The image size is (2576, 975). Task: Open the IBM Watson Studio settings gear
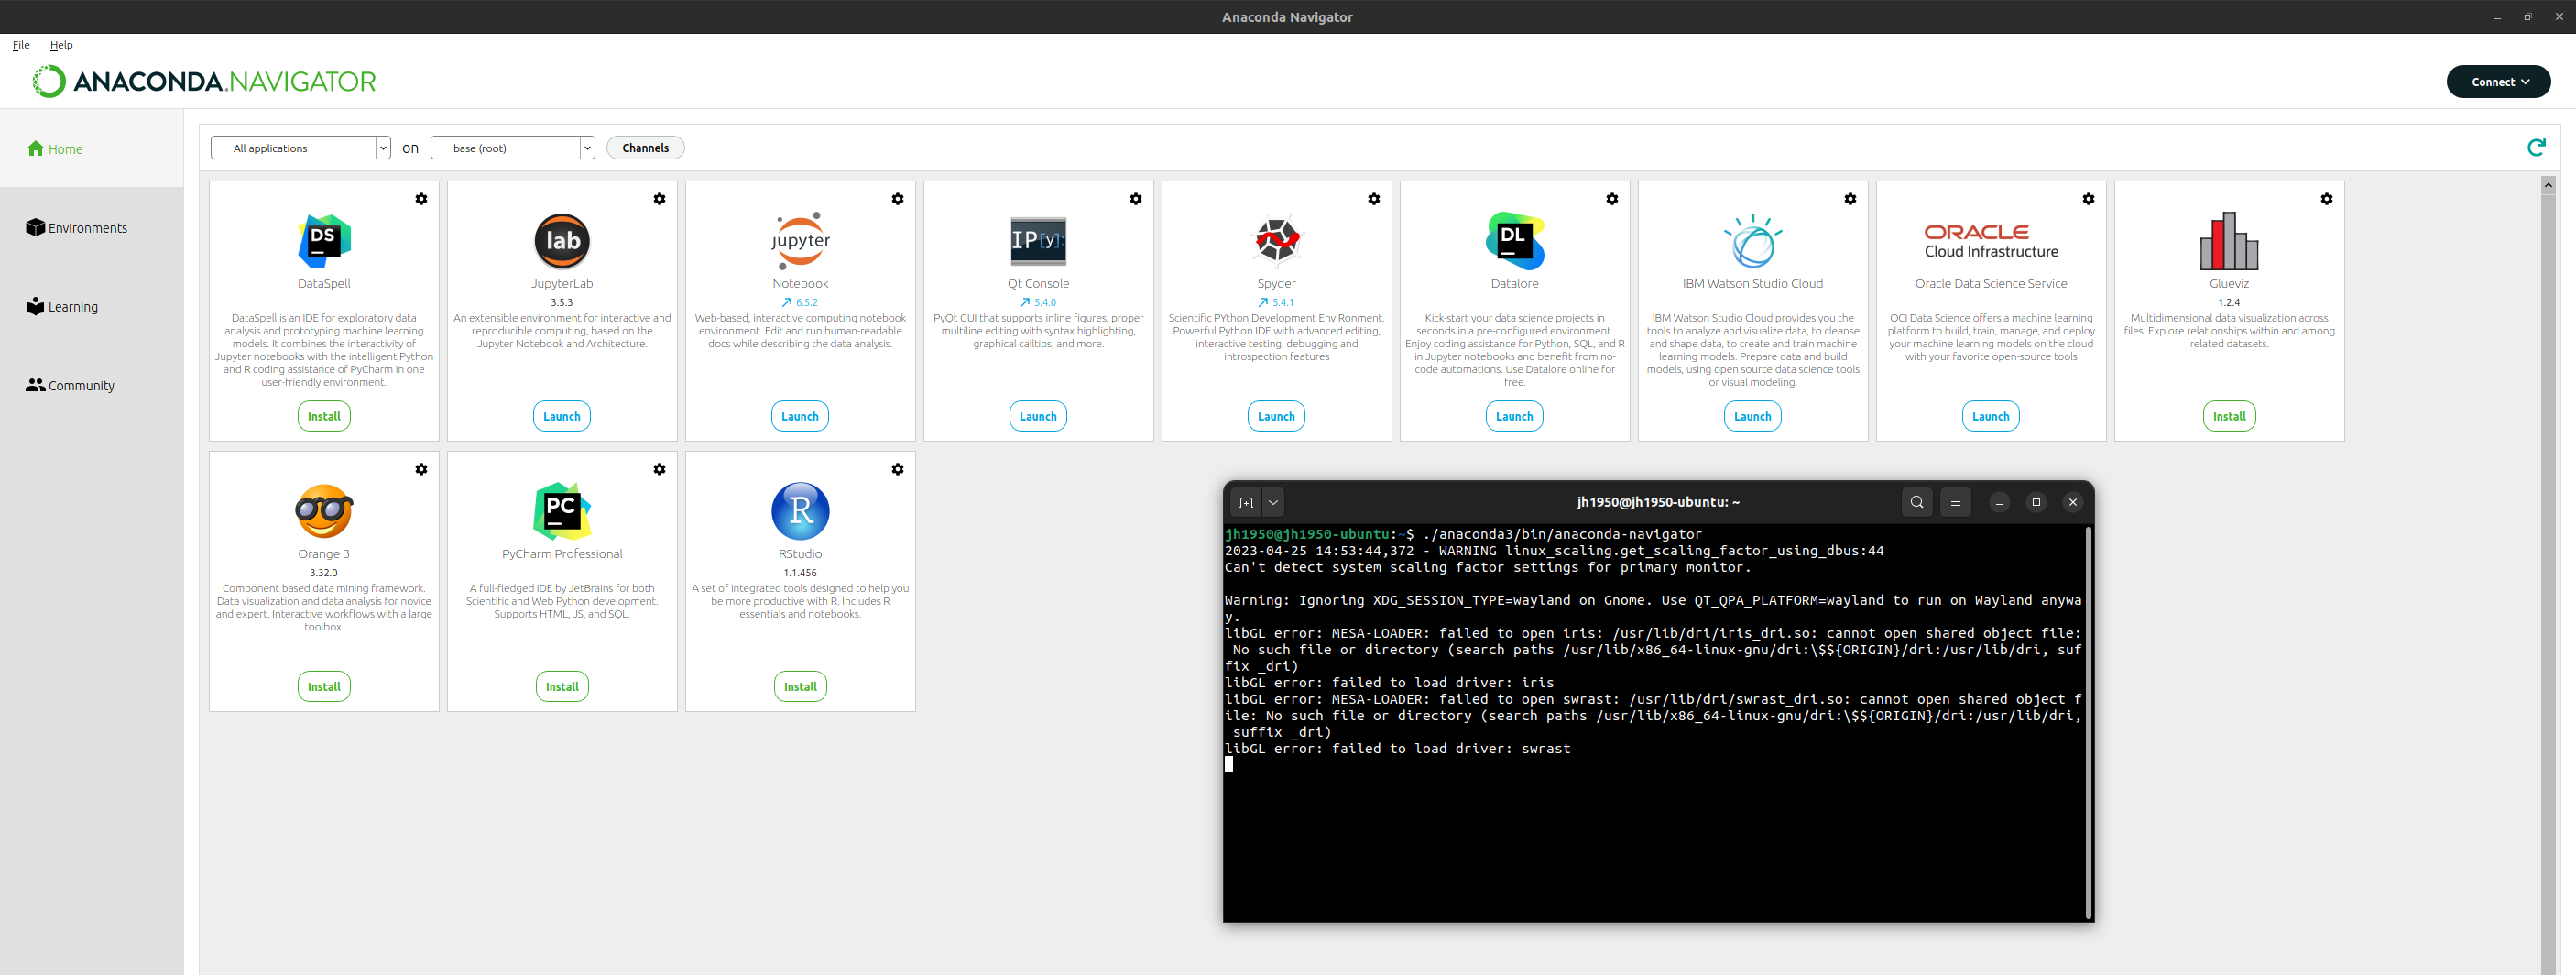point(1849,199)
